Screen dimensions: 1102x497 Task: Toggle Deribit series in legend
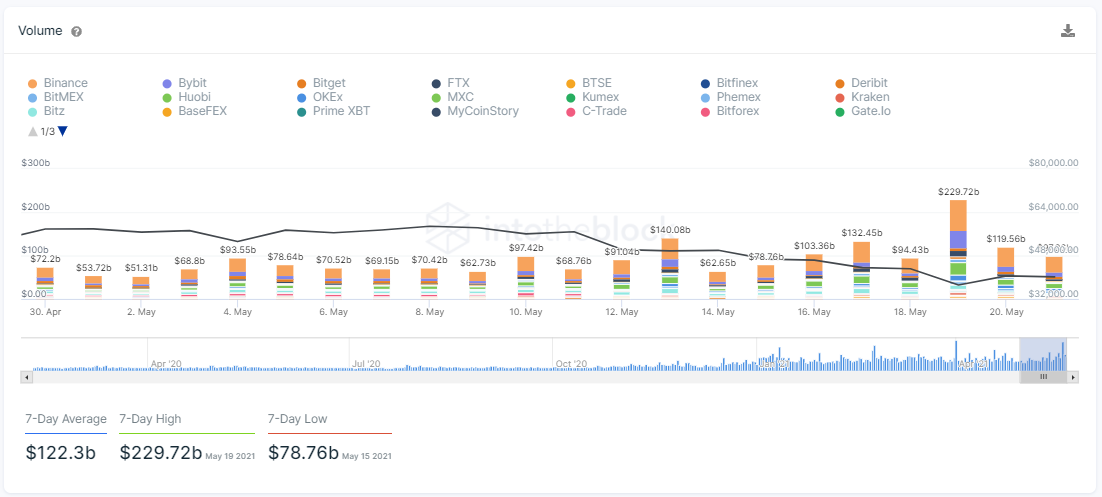861,83
